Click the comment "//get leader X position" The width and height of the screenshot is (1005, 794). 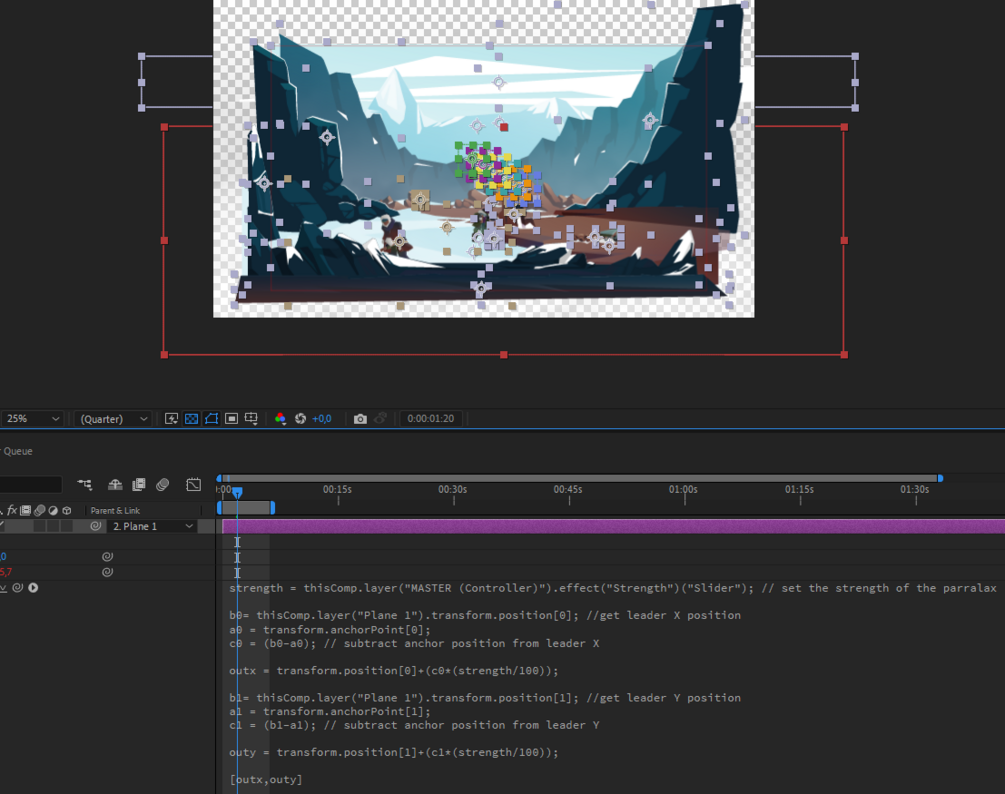pos(663,615)
